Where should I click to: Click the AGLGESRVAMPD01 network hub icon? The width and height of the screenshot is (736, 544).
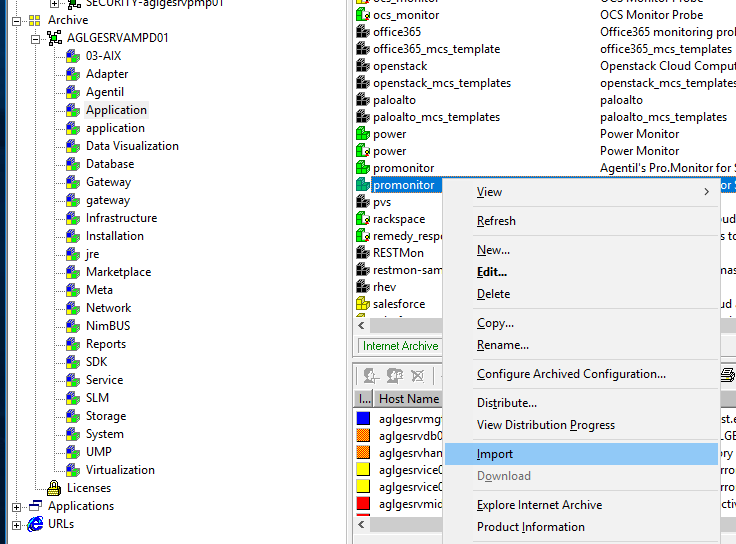[x=54, y=38]
